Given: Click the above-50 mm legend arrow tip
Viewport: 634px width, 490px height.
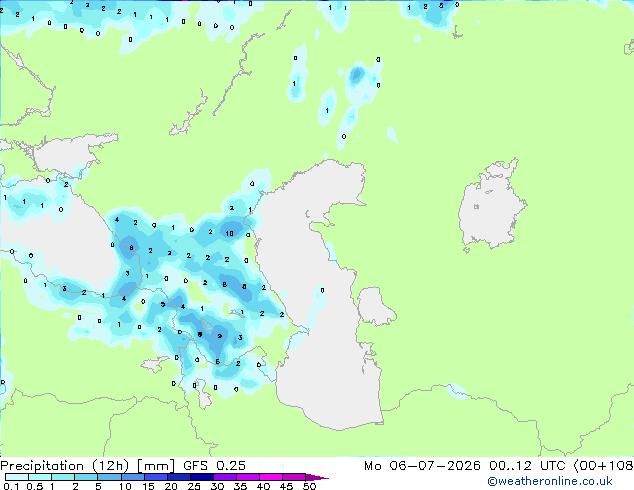Looking at the screenshot, I should [x=317, y=477].
